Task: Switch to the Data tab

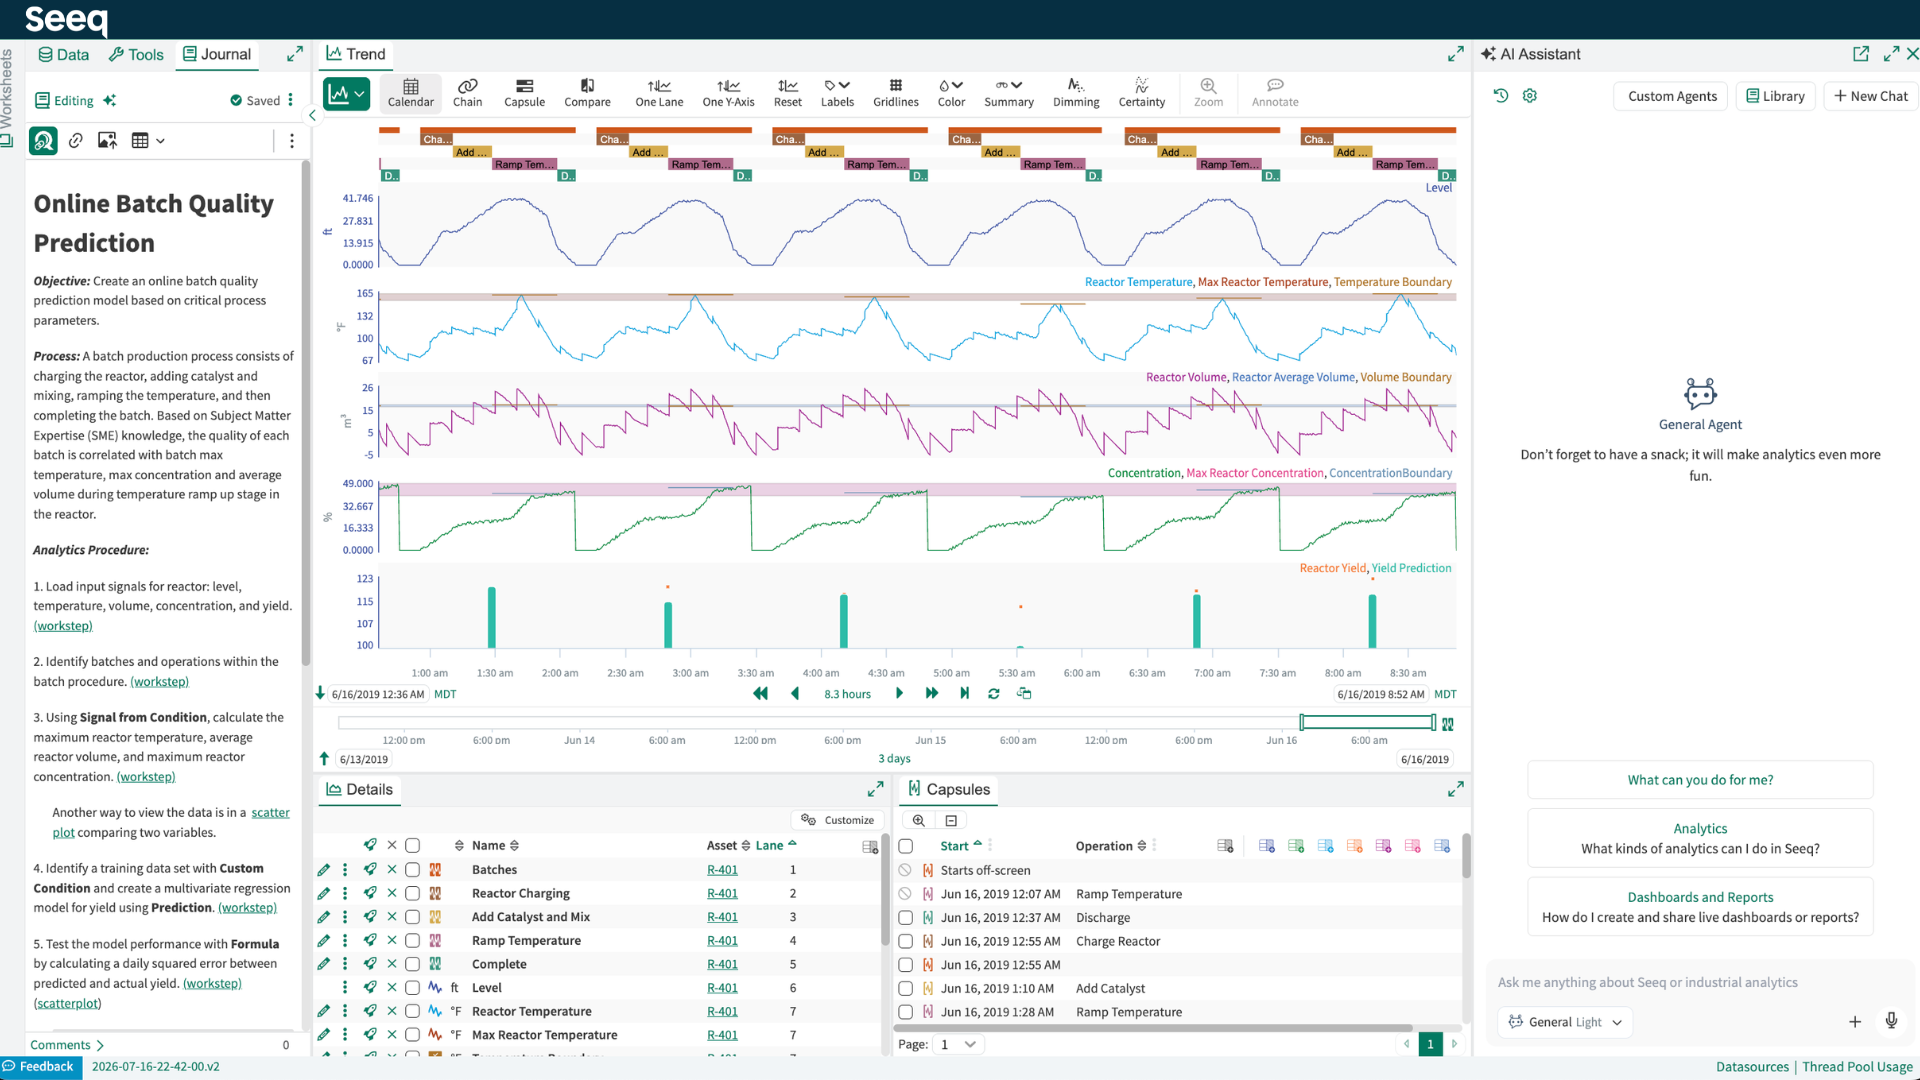Action: pyautogui.click(x=64, y=55)
